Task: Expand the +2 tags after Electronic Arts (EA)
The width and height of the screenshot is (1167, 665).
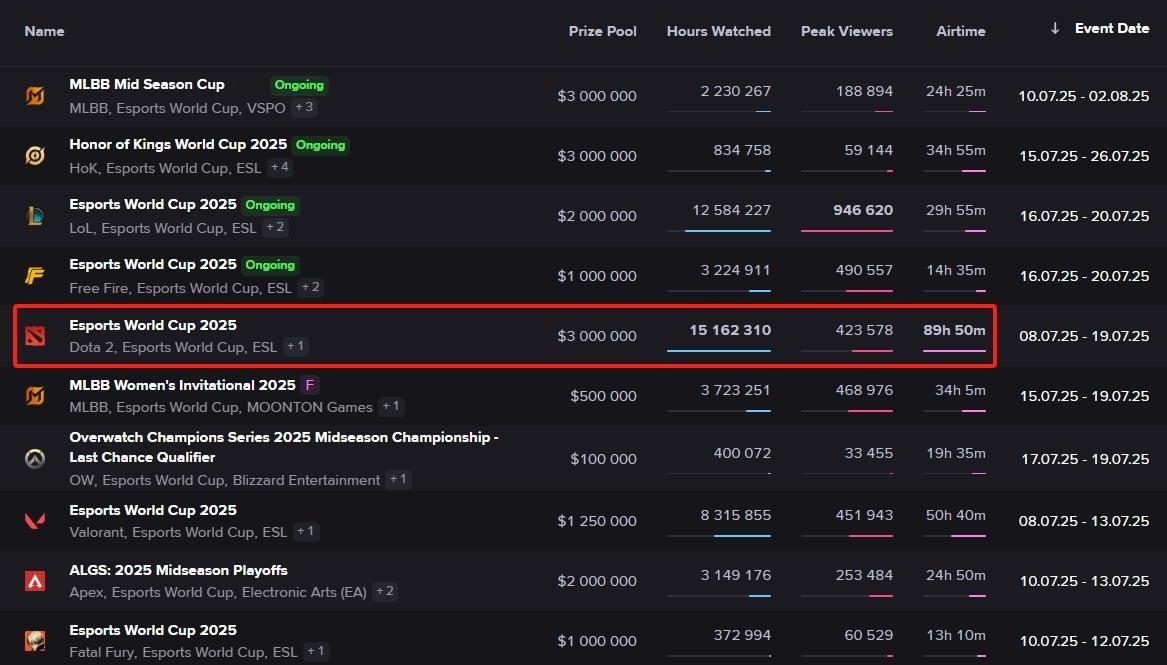Action: pos(385,591)
